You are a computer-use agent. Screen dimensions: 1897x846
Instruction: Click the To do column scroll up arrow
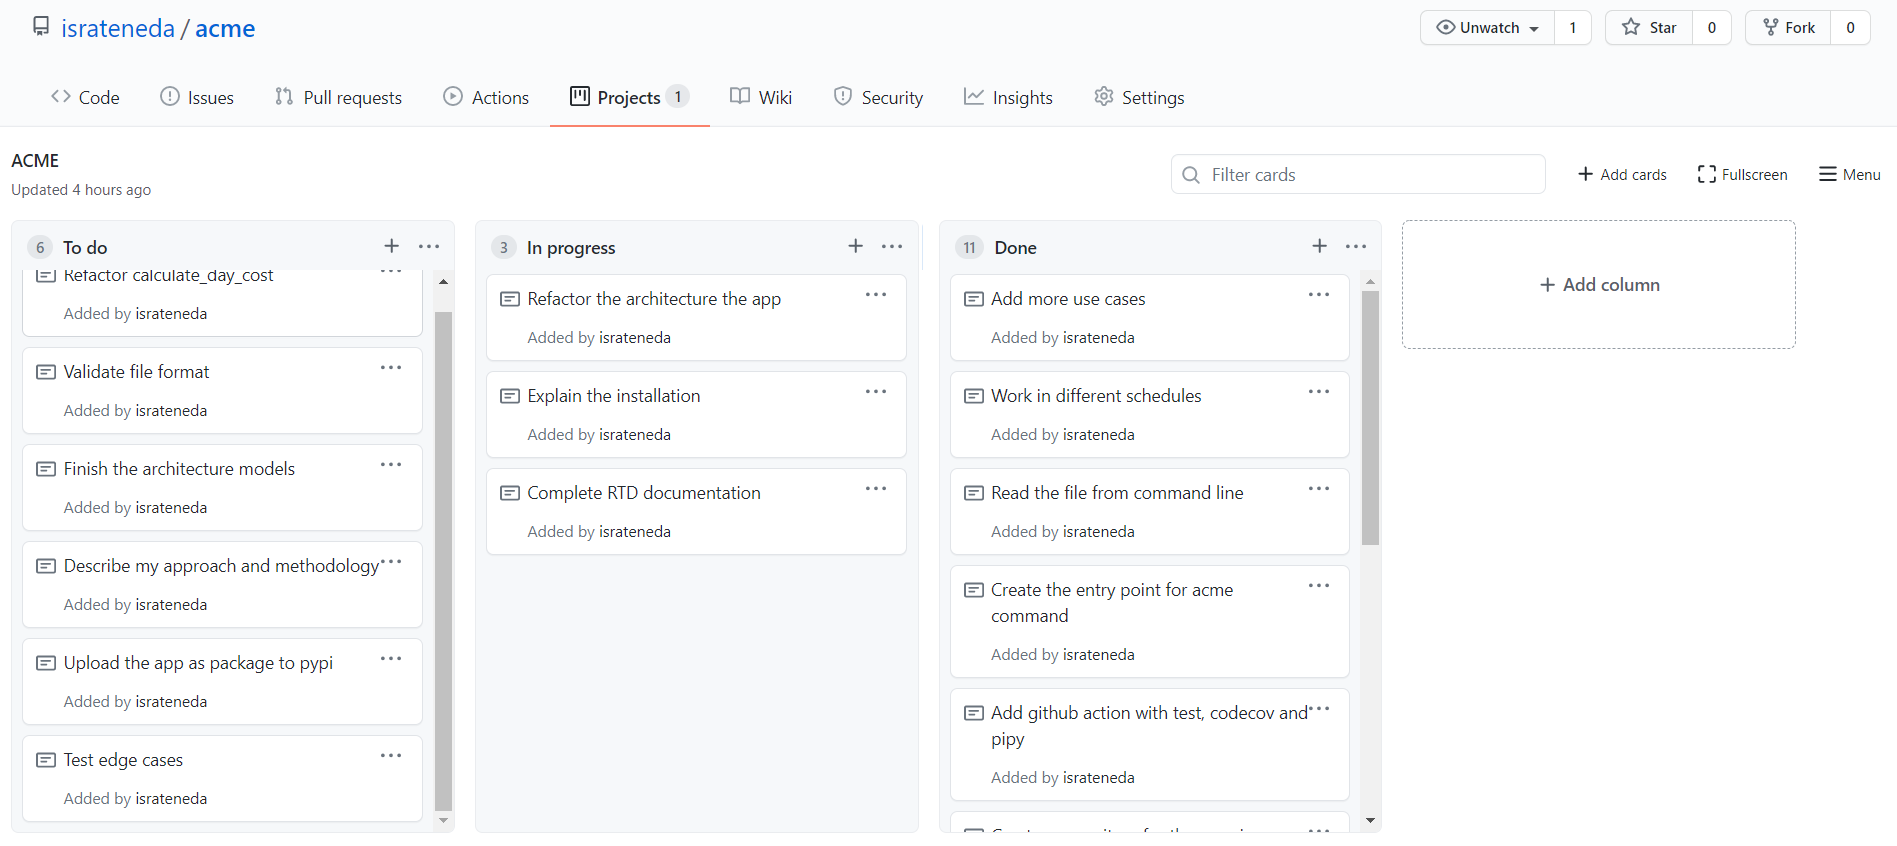[443, 282]
